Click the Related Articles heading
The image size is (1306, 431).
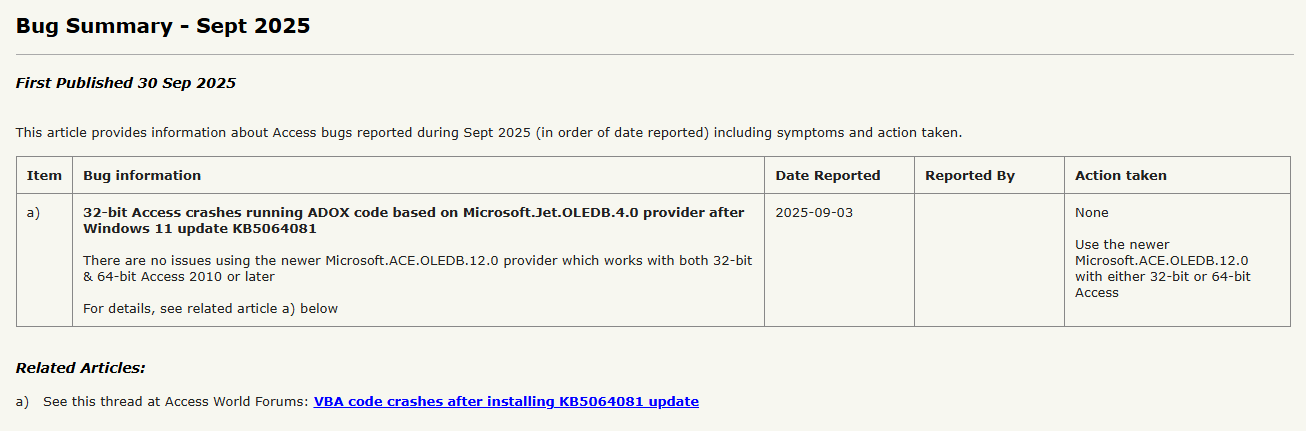pos(81,368)
